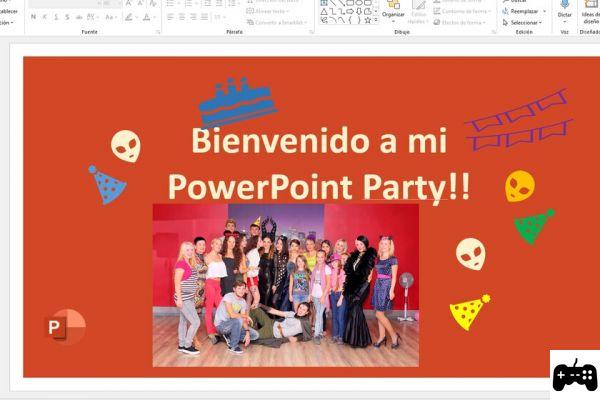
Task: Select the blue birthday cake graphic
Action: pyautogui.click(x=237, y=102)
